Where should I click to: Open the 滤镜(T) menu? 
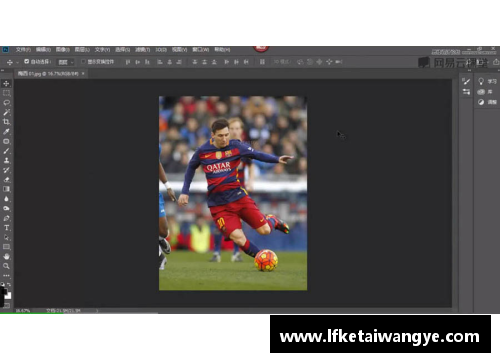[x=142, y=50]
